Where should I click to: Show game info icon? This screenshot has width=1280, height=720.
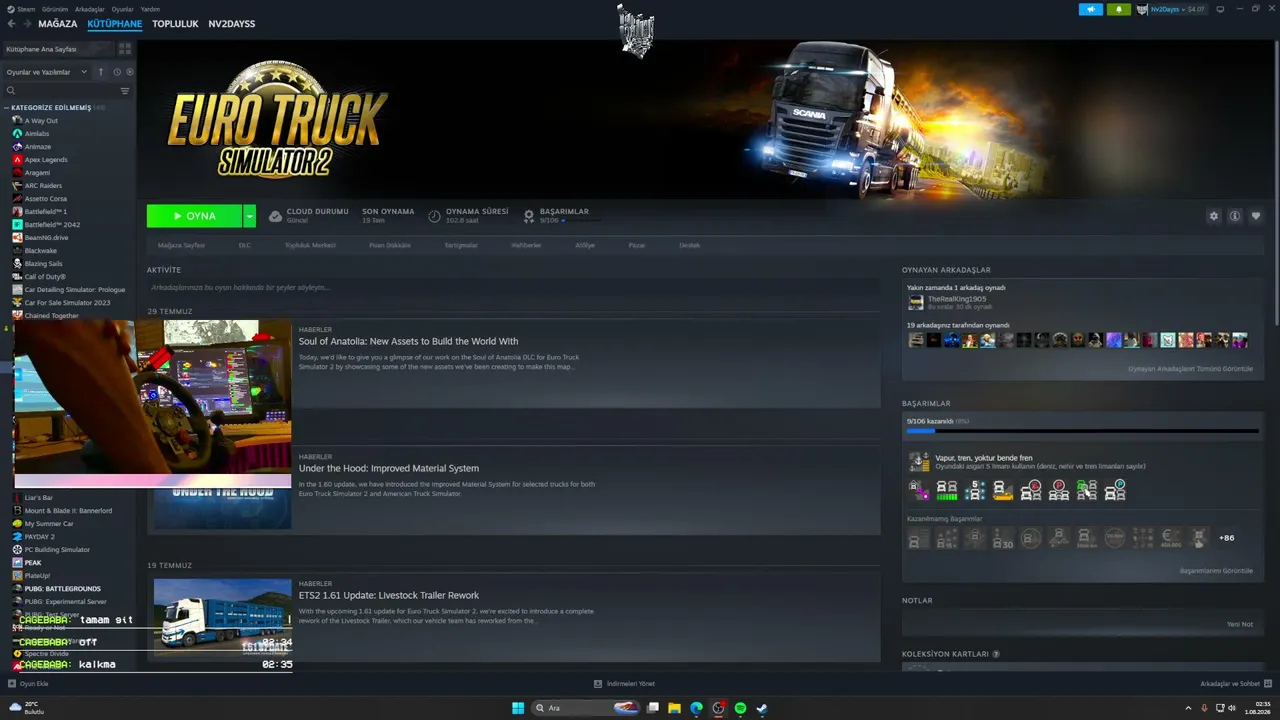pos(1235,216)
